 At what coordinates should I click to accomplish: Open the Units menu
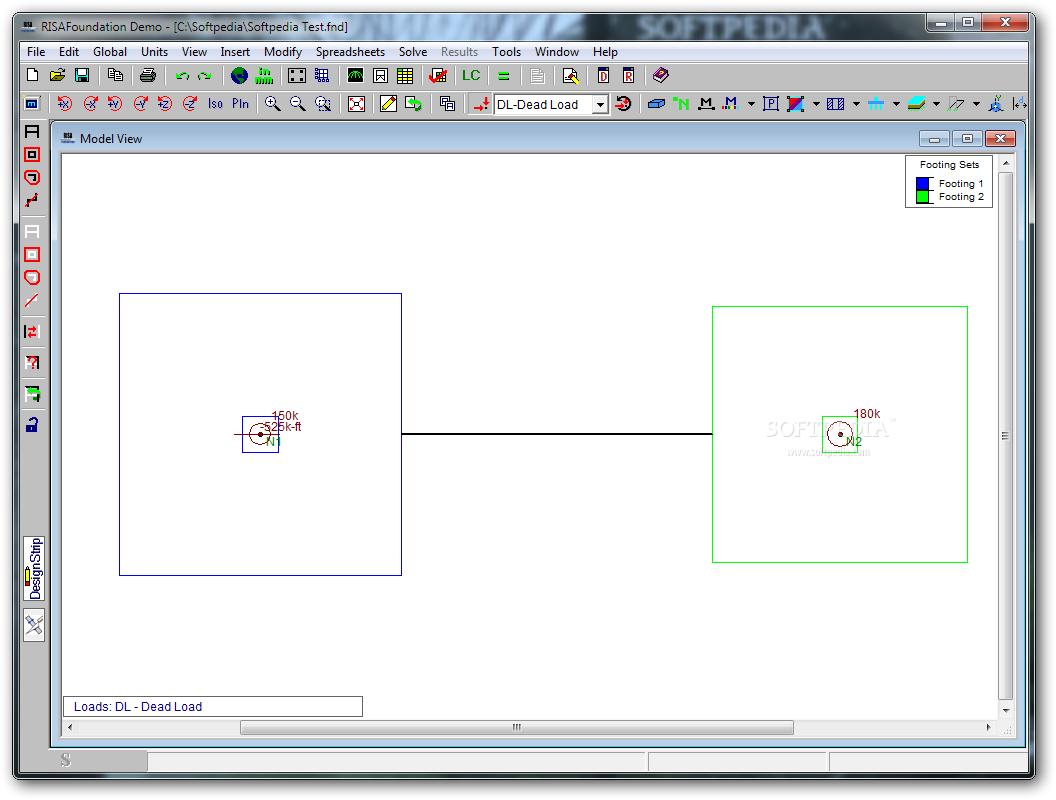click(154, 52)
